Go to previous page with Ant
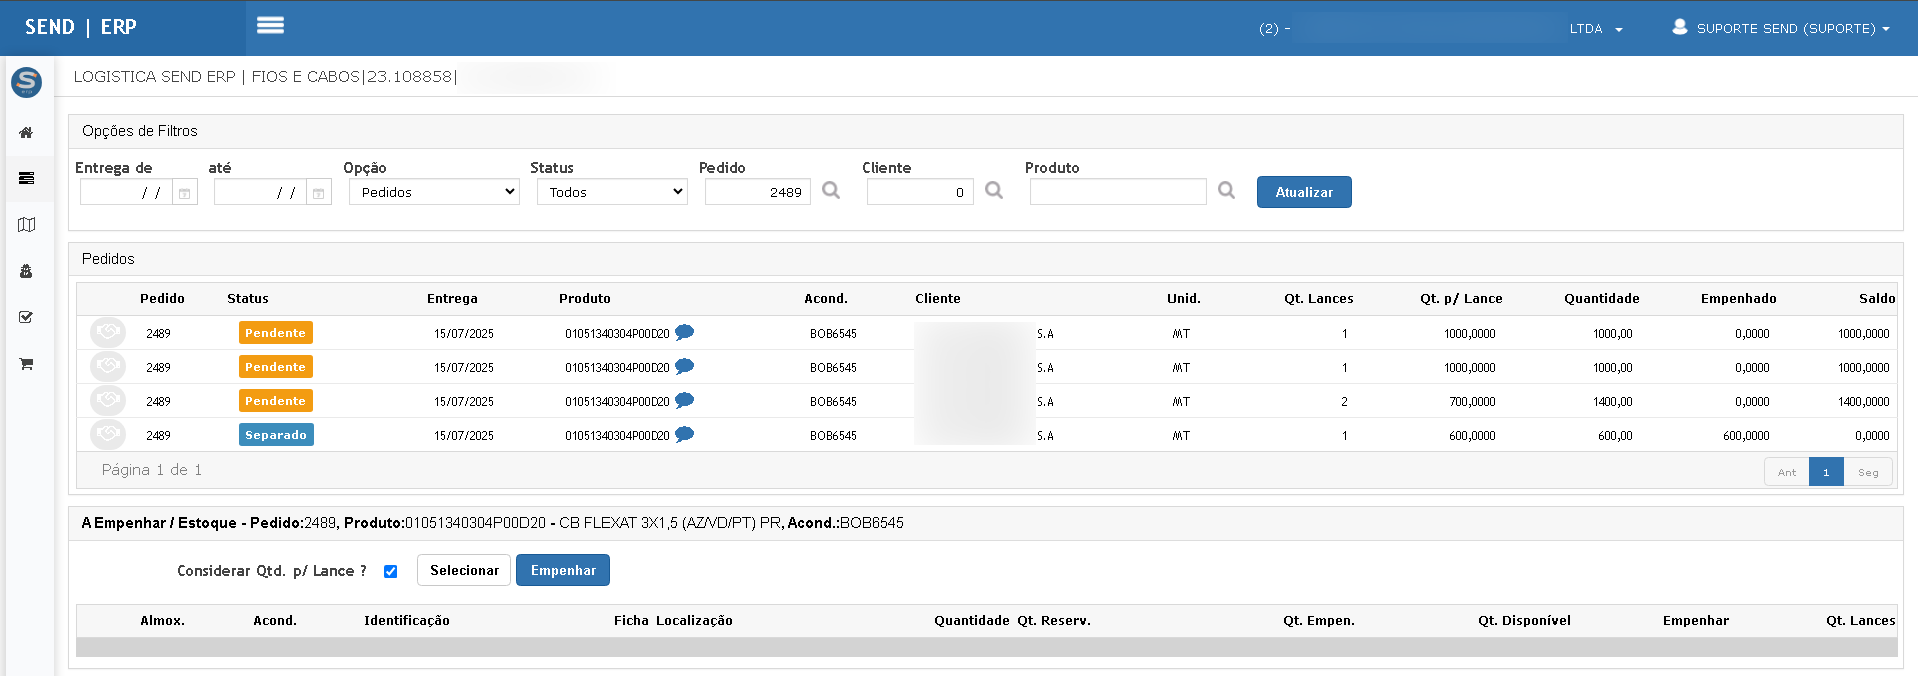The width and height of the screenshot is (1918, 676). (1786, 472)
